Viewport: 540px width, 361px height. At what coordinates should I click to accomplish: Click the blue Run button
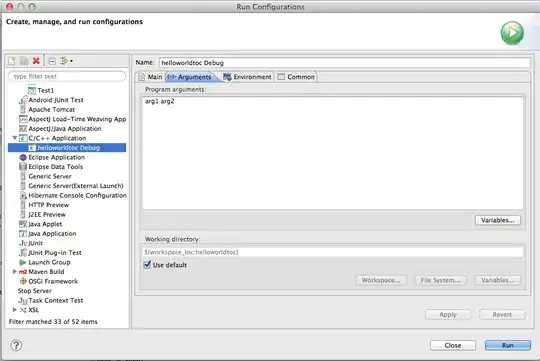508,345
